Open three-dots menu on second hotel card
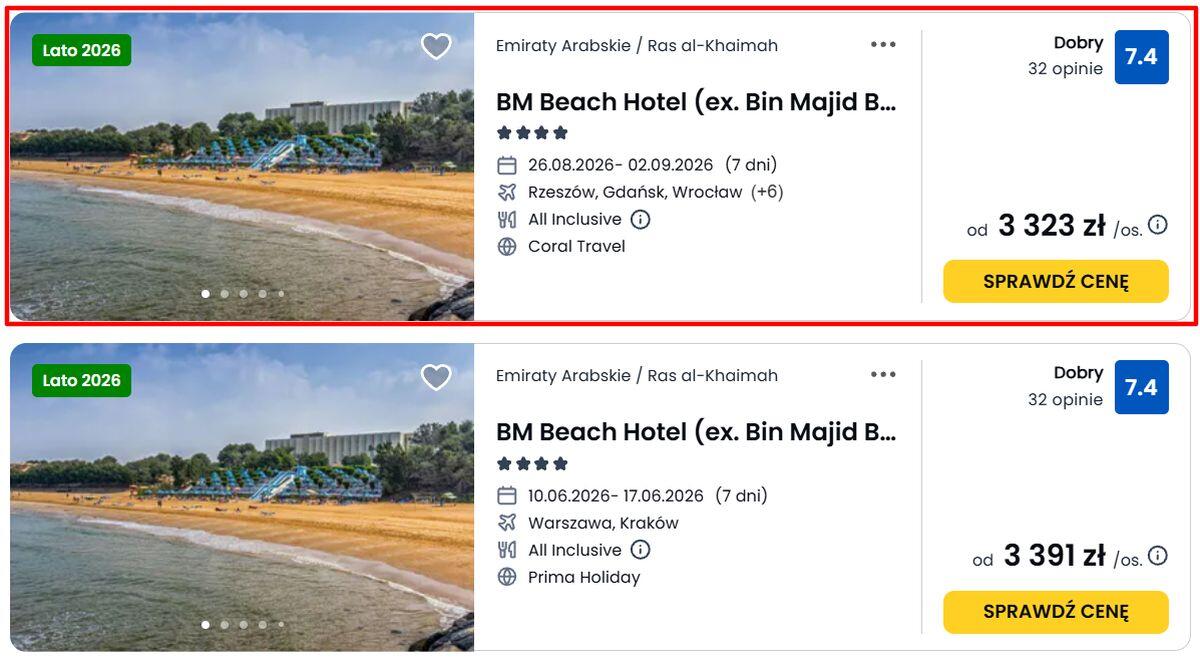 [x=883, y=375]
